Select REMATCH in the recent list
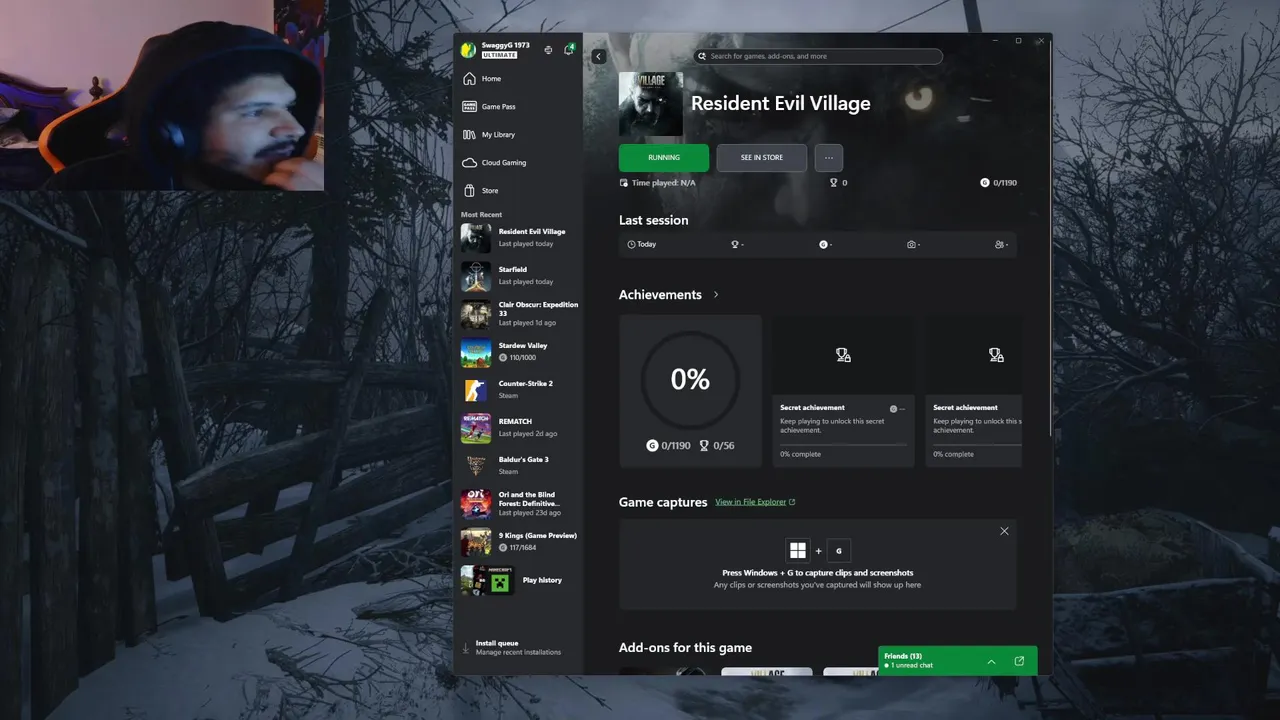The image size is (1280, 720). tap(518, 428)
